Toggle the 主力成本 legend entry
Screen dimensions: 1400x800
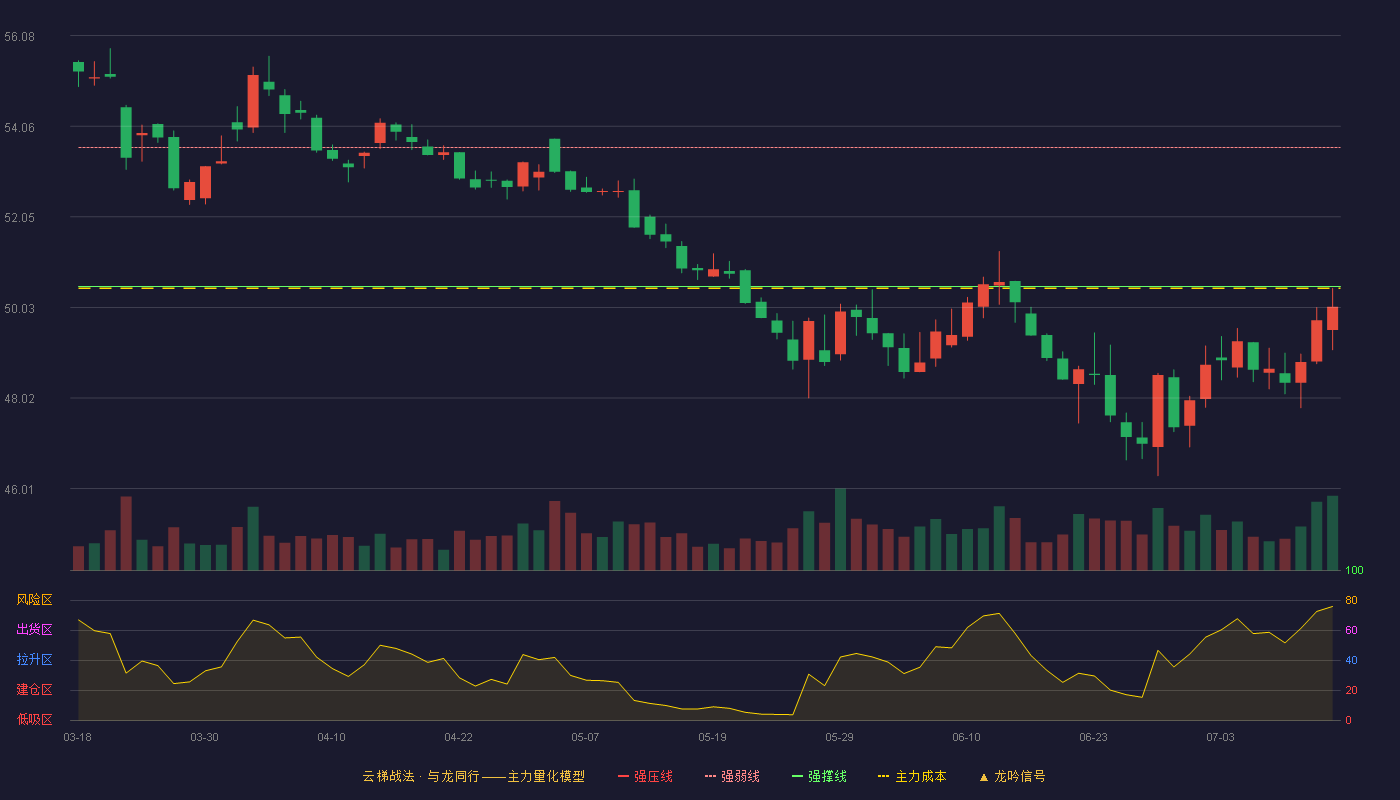(912, 776)
